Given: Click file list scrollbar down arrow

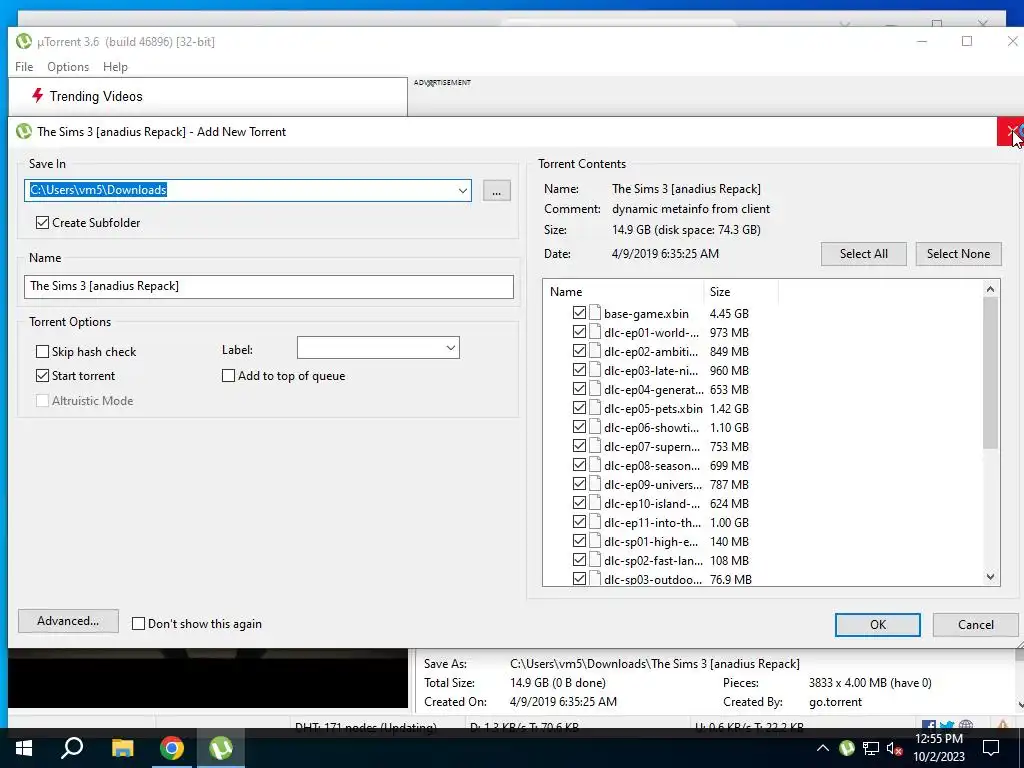Looking at the screenshot, I should [x=991, y=577].
